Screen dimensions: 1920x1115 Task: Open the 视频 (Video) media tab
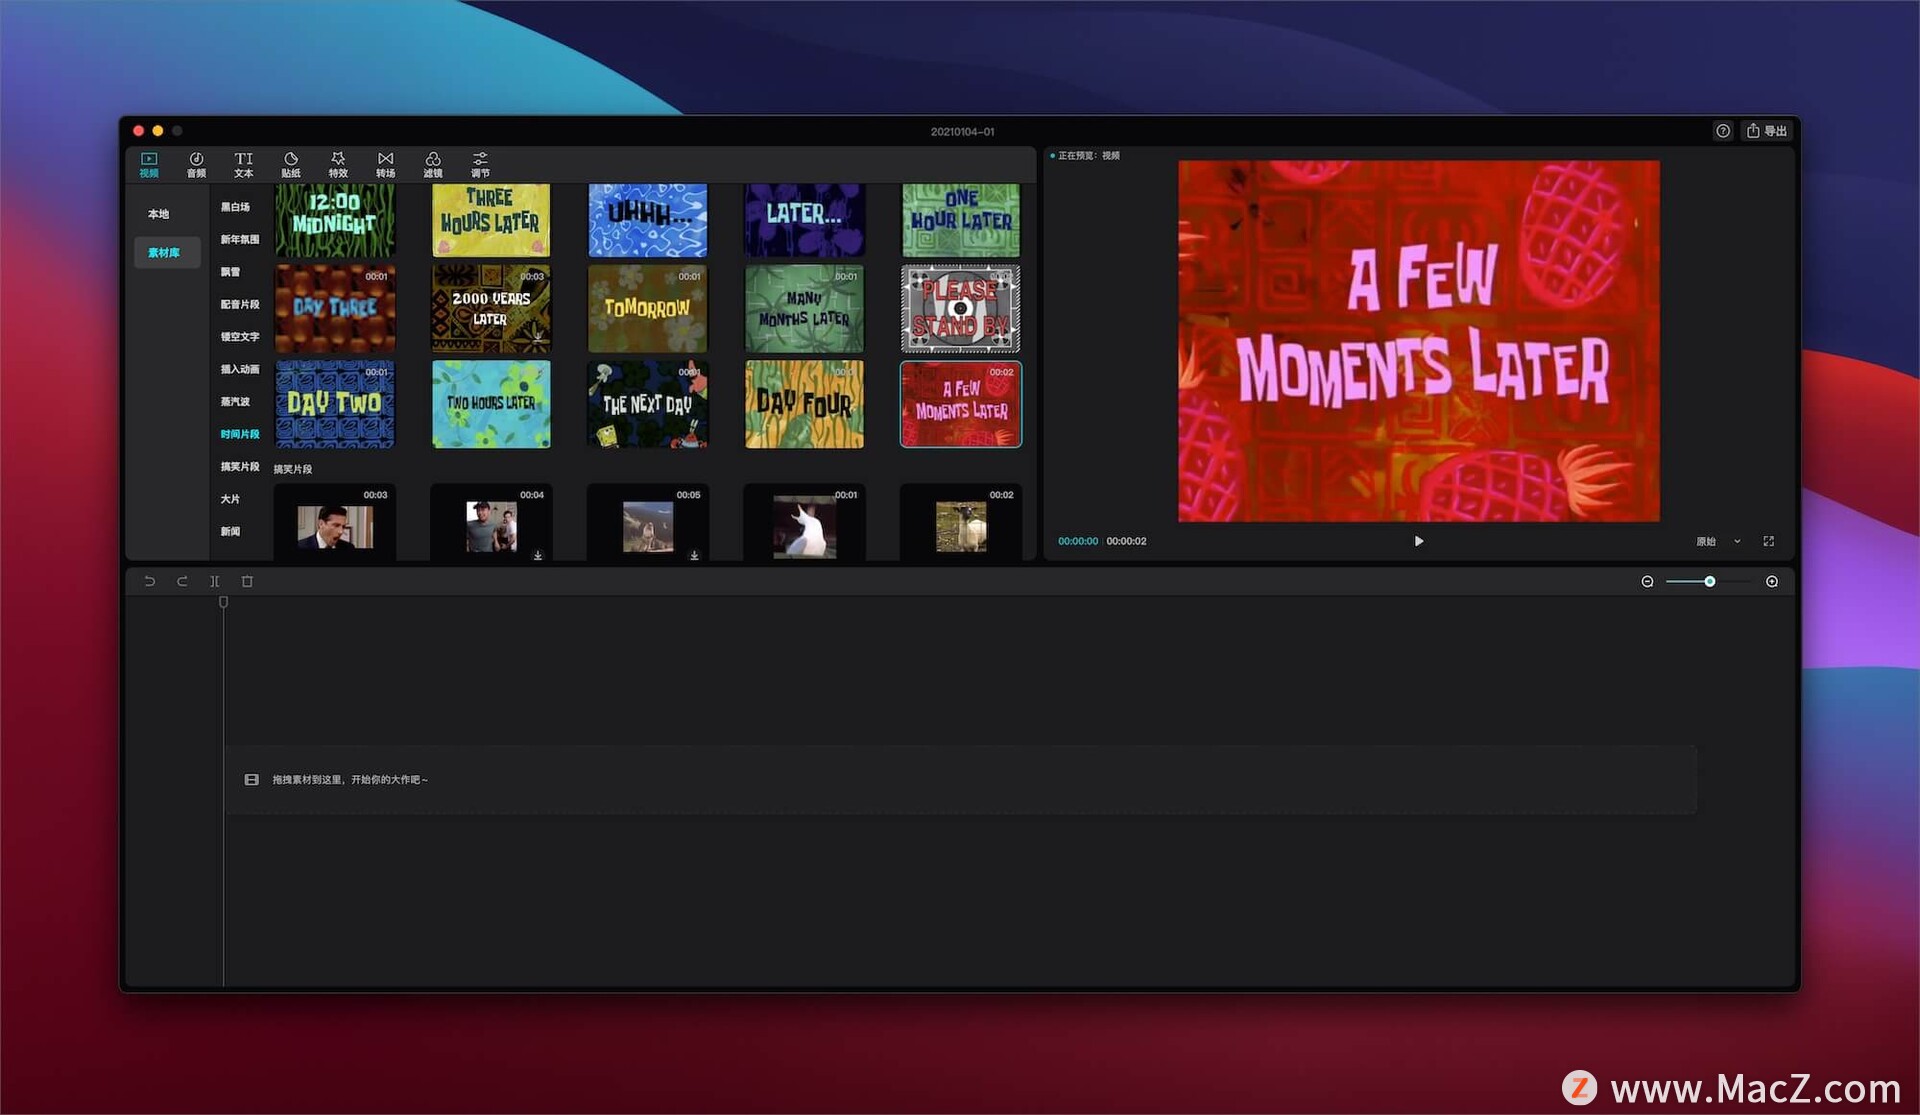[149, 165]
